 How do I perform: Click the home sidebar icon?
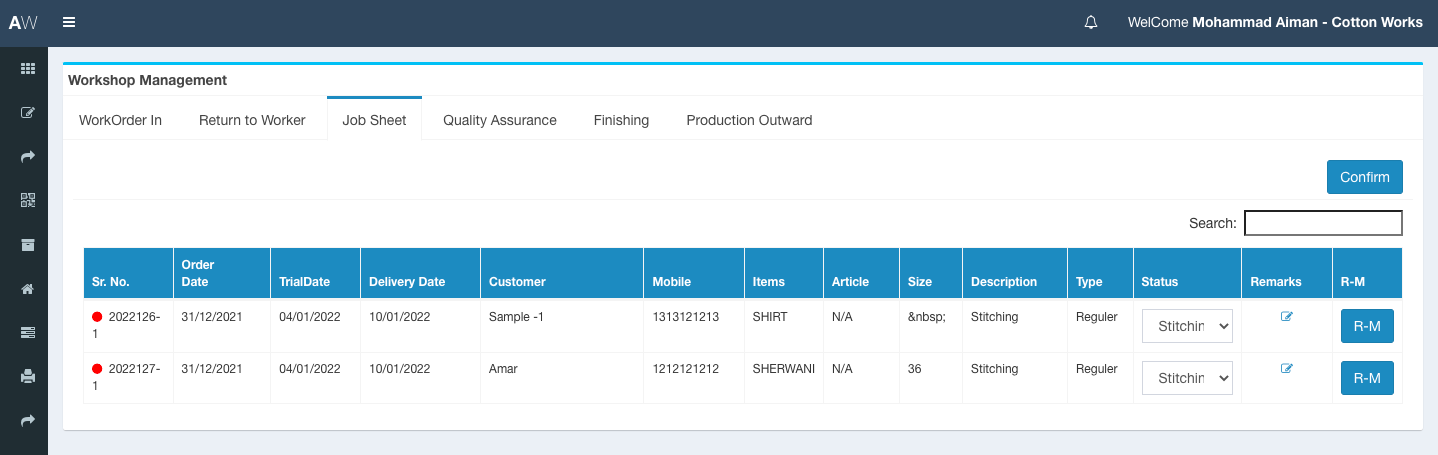click(x=28, y=289)
